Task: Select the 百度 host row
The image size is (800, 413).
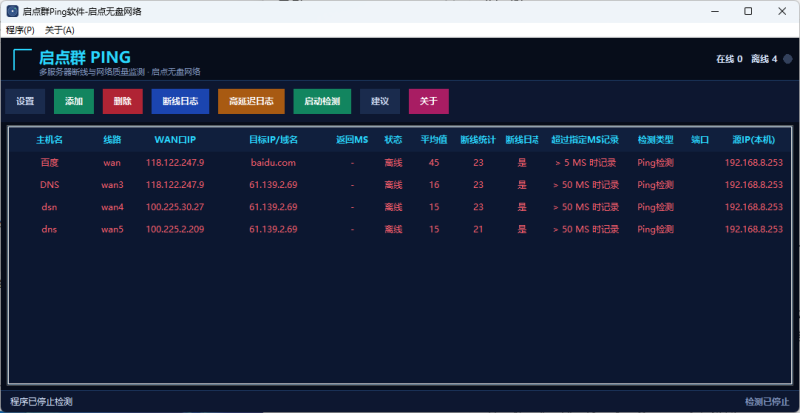Action: click(x=400, y=163)
